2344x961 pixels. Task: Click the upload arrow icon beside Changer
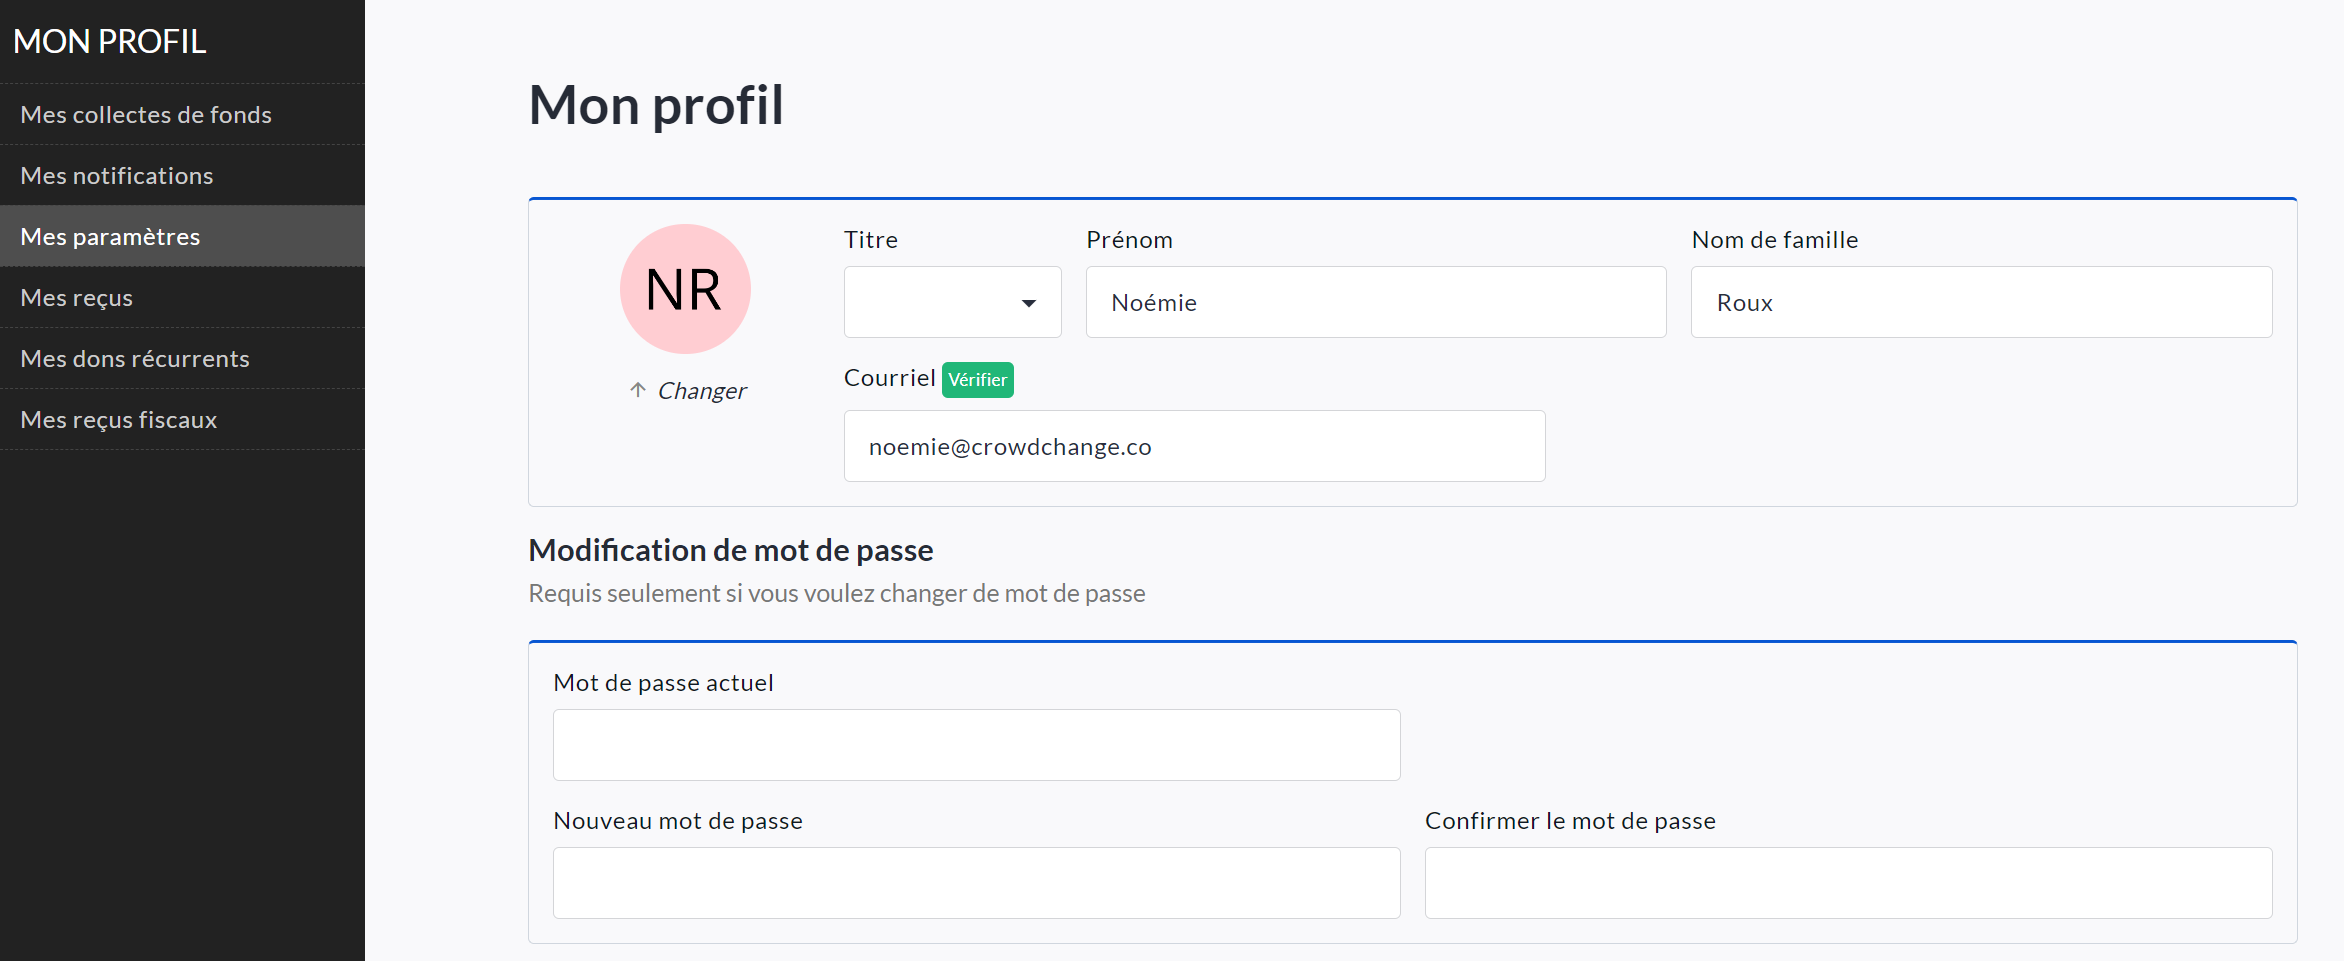click(638, 390)
